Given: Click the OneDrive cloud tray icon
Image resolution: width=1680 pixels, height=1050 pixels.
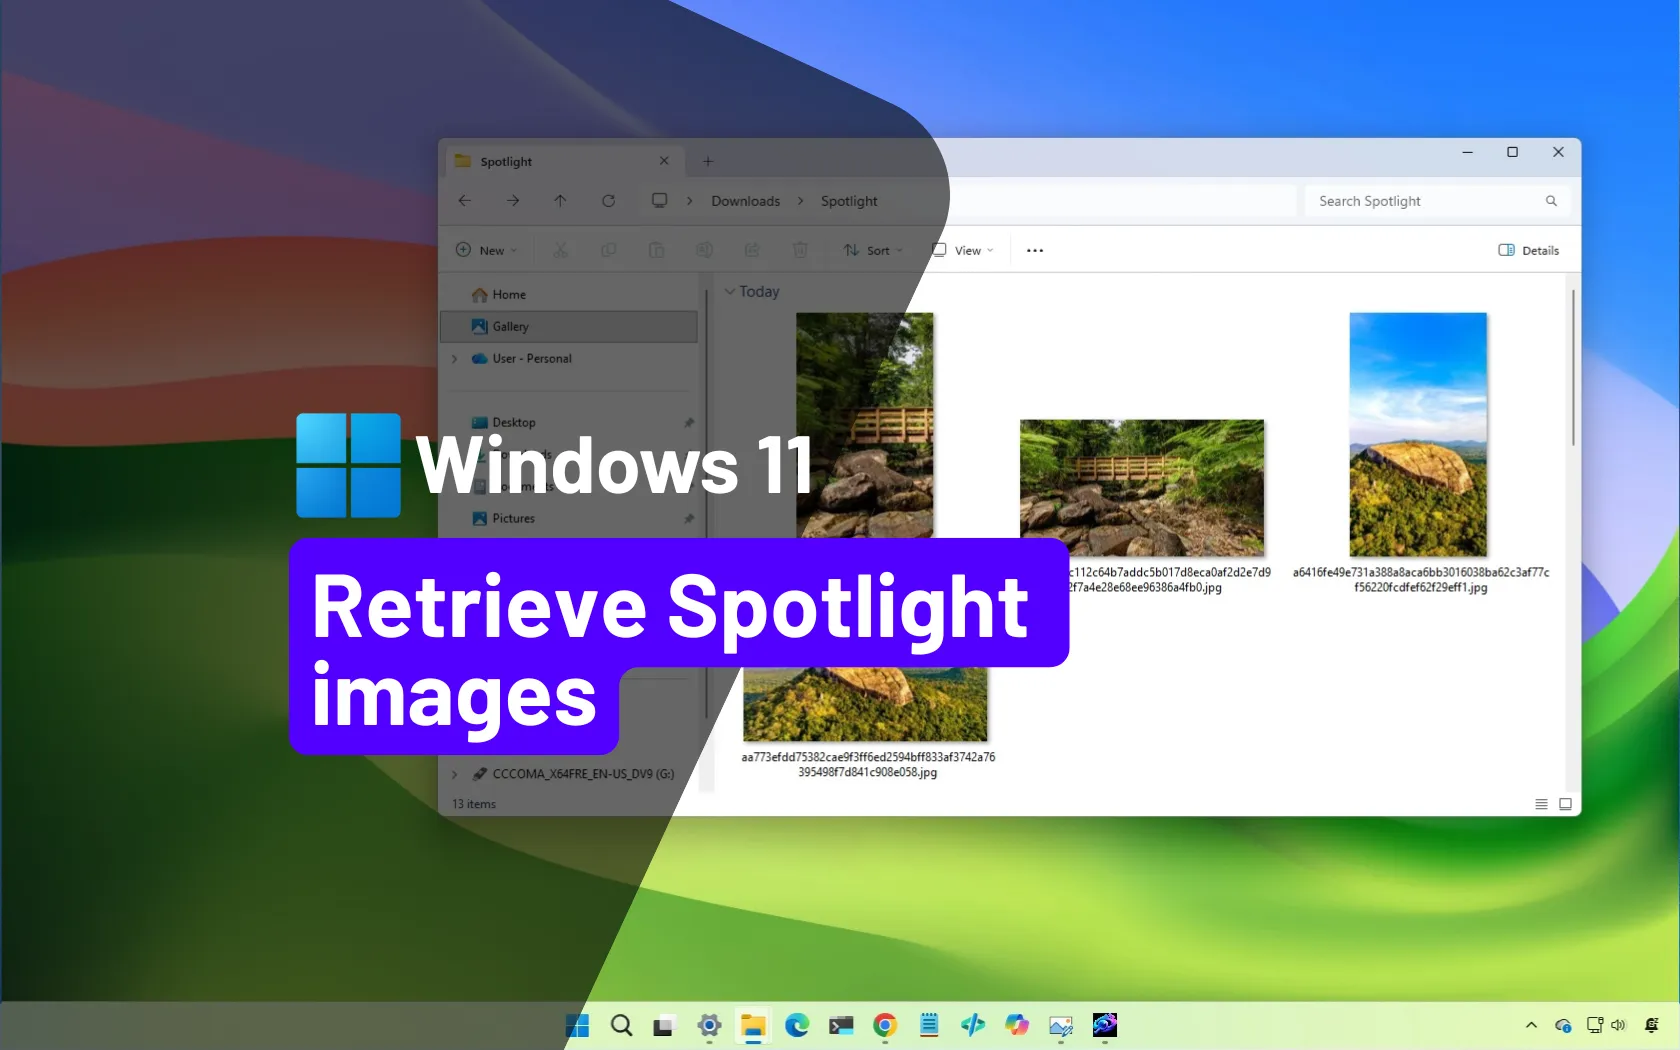Looking at the screenshot, I should [1564, 1025].
